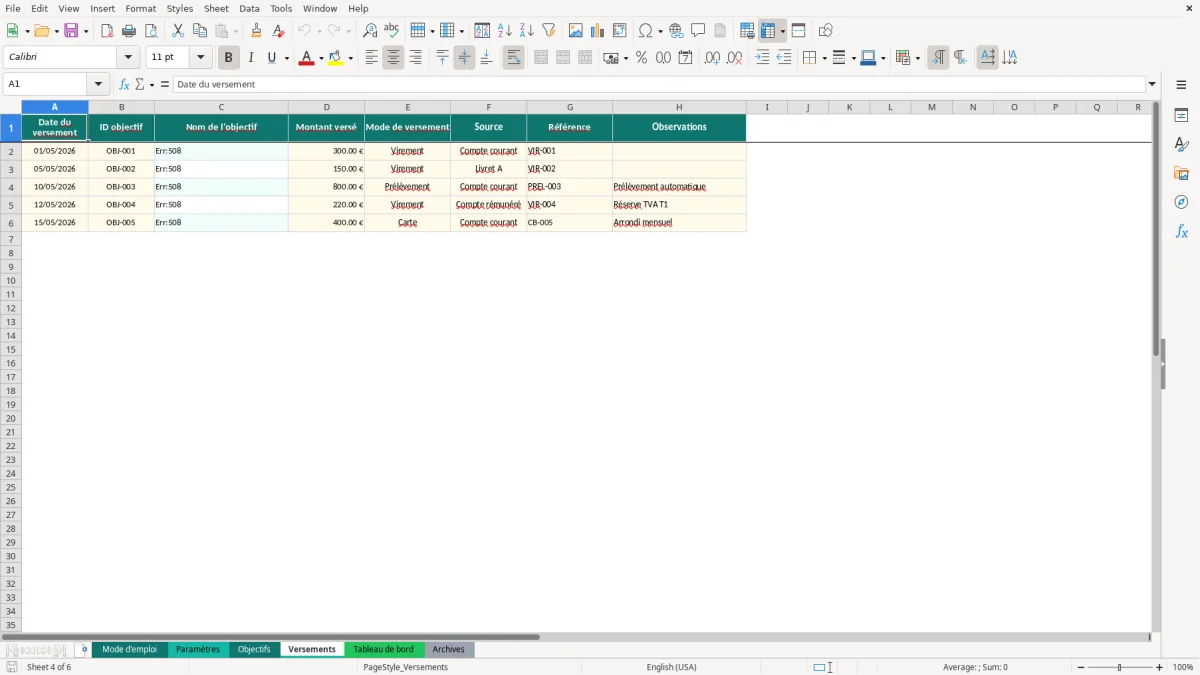1200x675 pixels.
Task: Apply the yellow background color swatch
Action: point(336,58)
